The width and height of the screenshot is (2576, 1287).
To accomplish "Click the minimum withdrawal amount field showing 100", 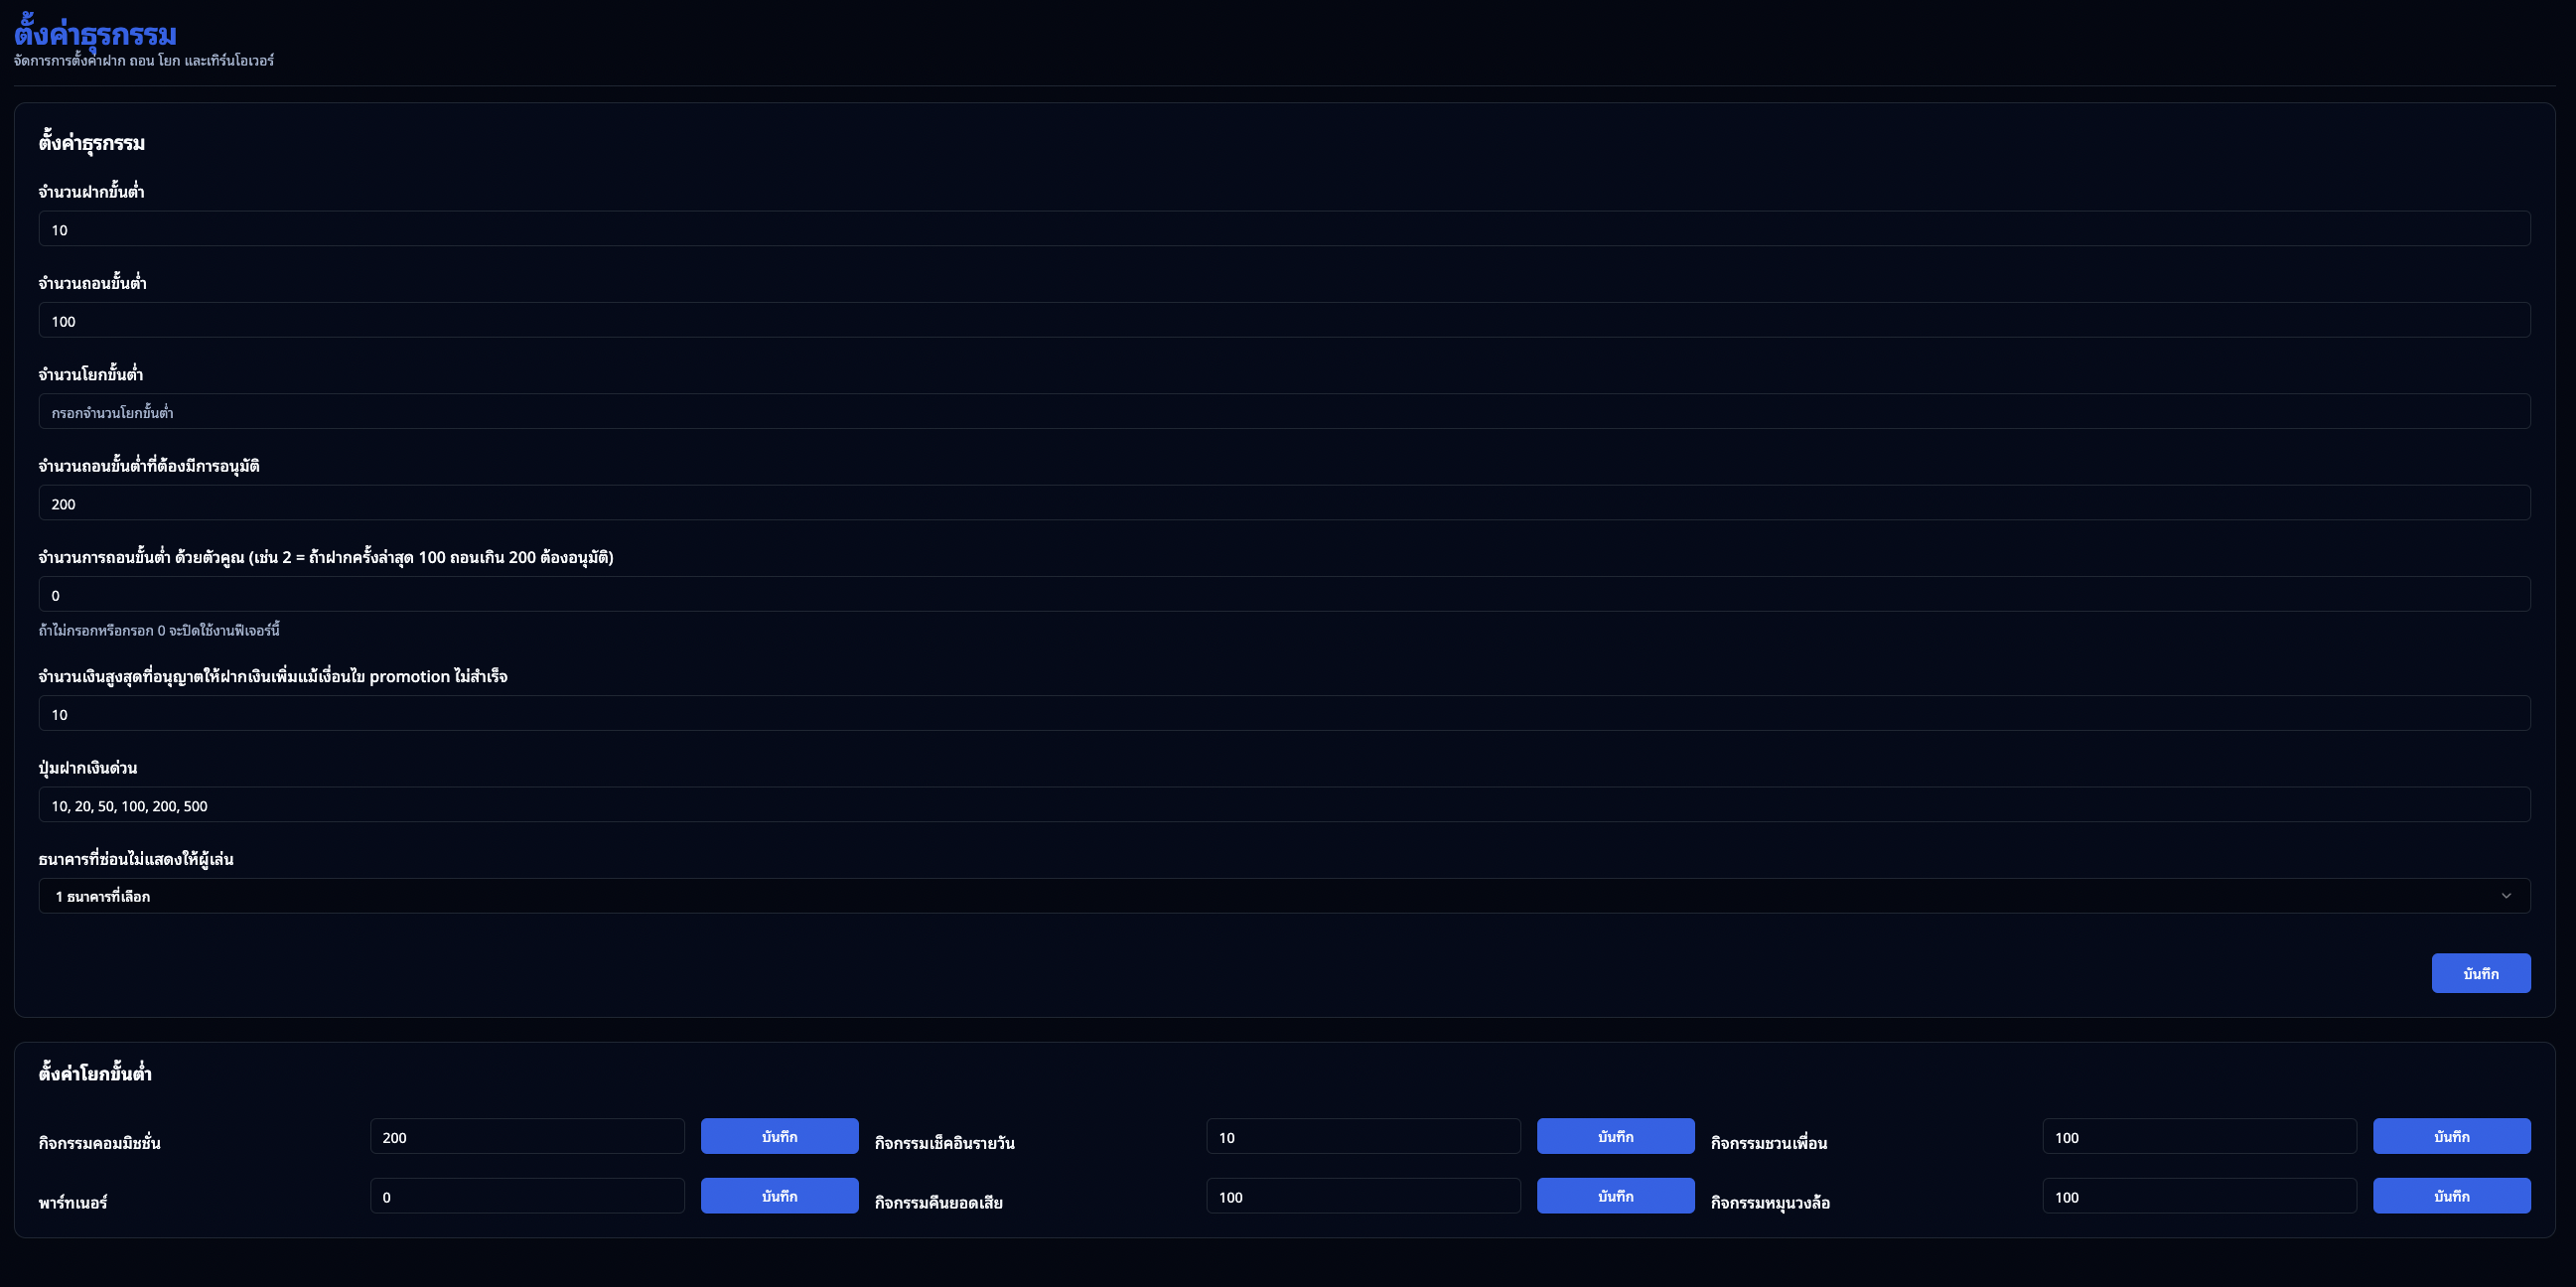I will tap(1284, 320).
